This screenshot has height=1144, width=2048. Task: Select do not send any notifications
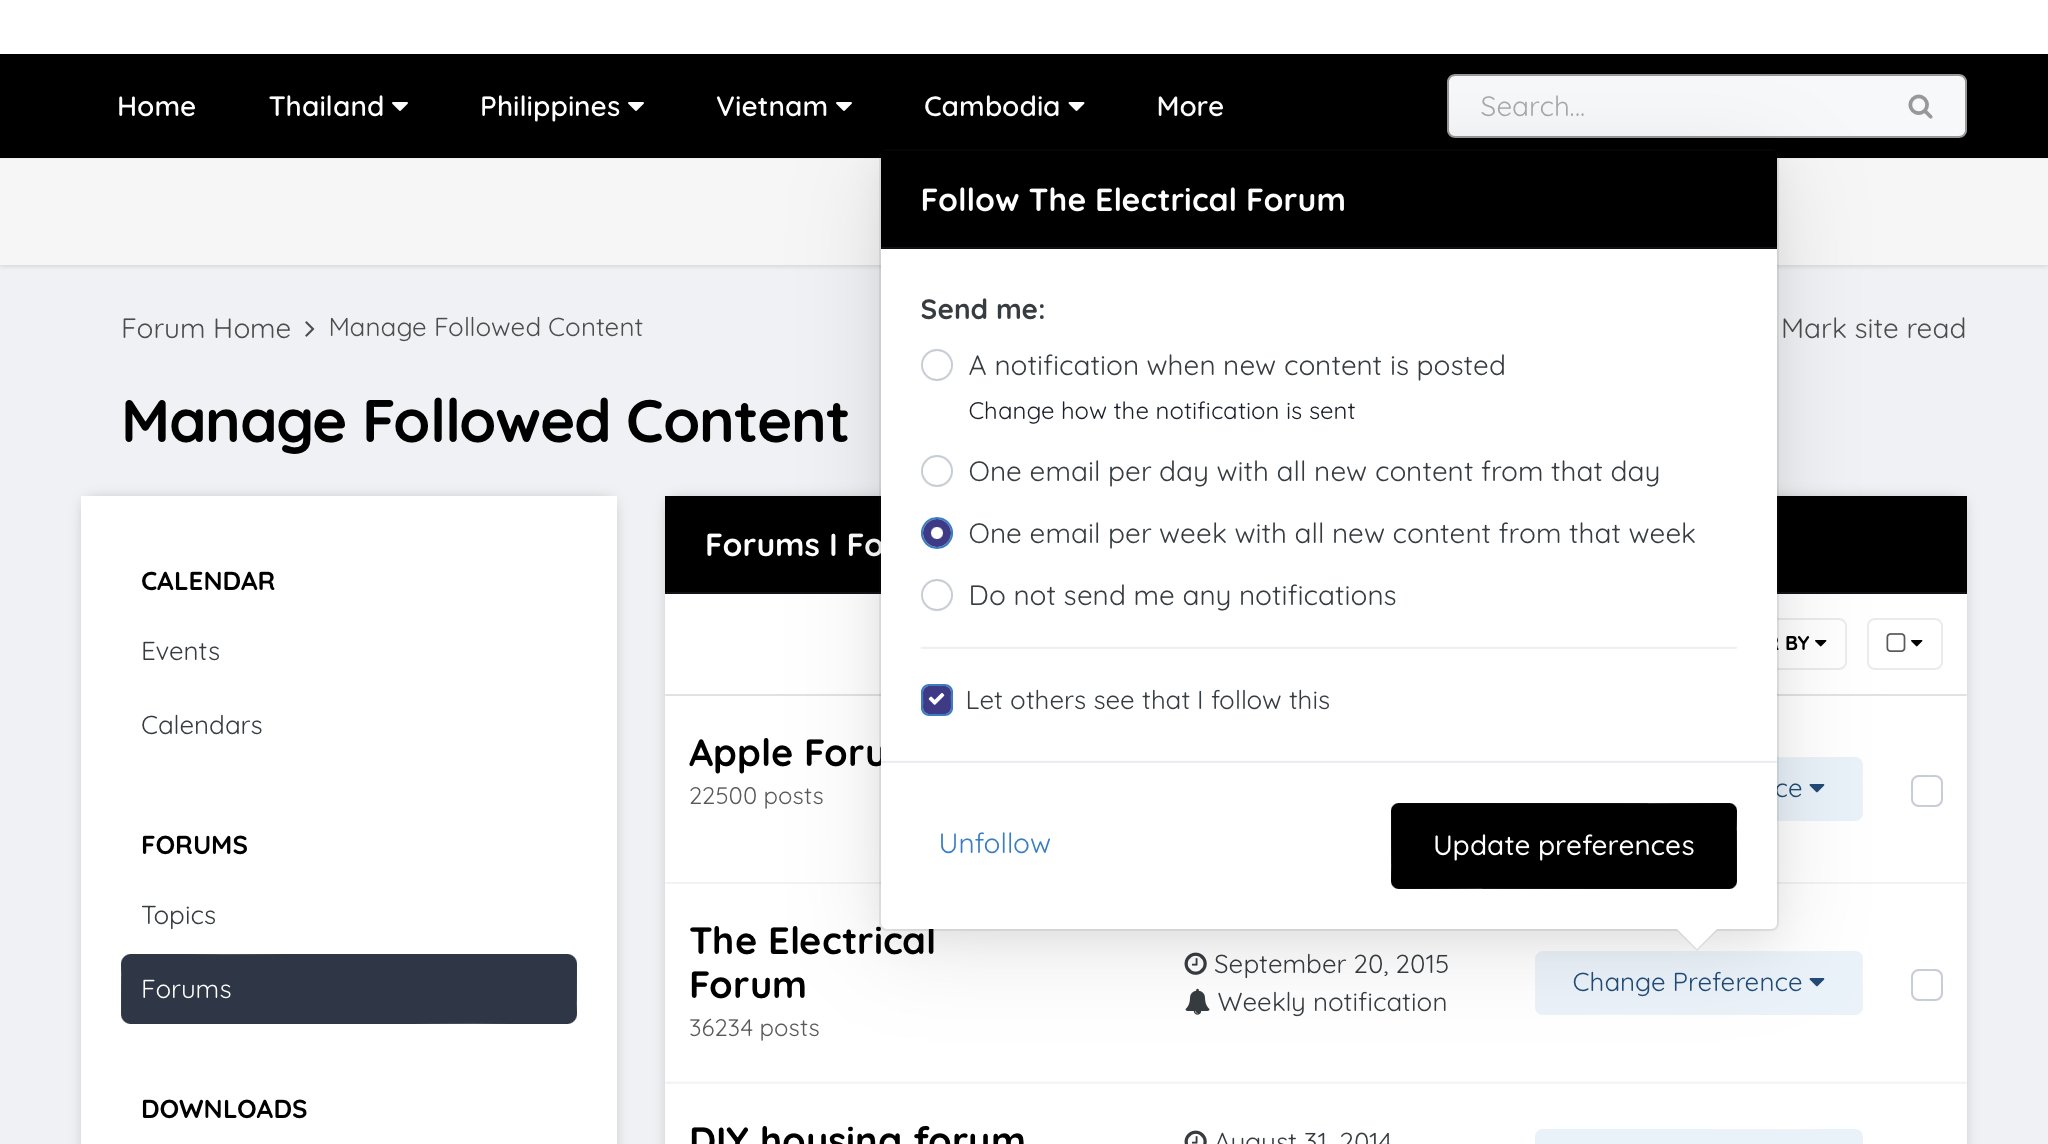(937, 595)
